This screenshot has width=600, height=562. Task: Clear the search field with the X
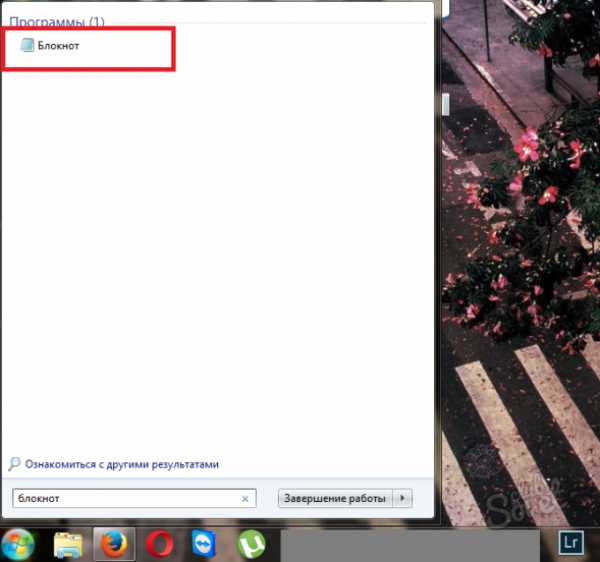pos(245,499)
